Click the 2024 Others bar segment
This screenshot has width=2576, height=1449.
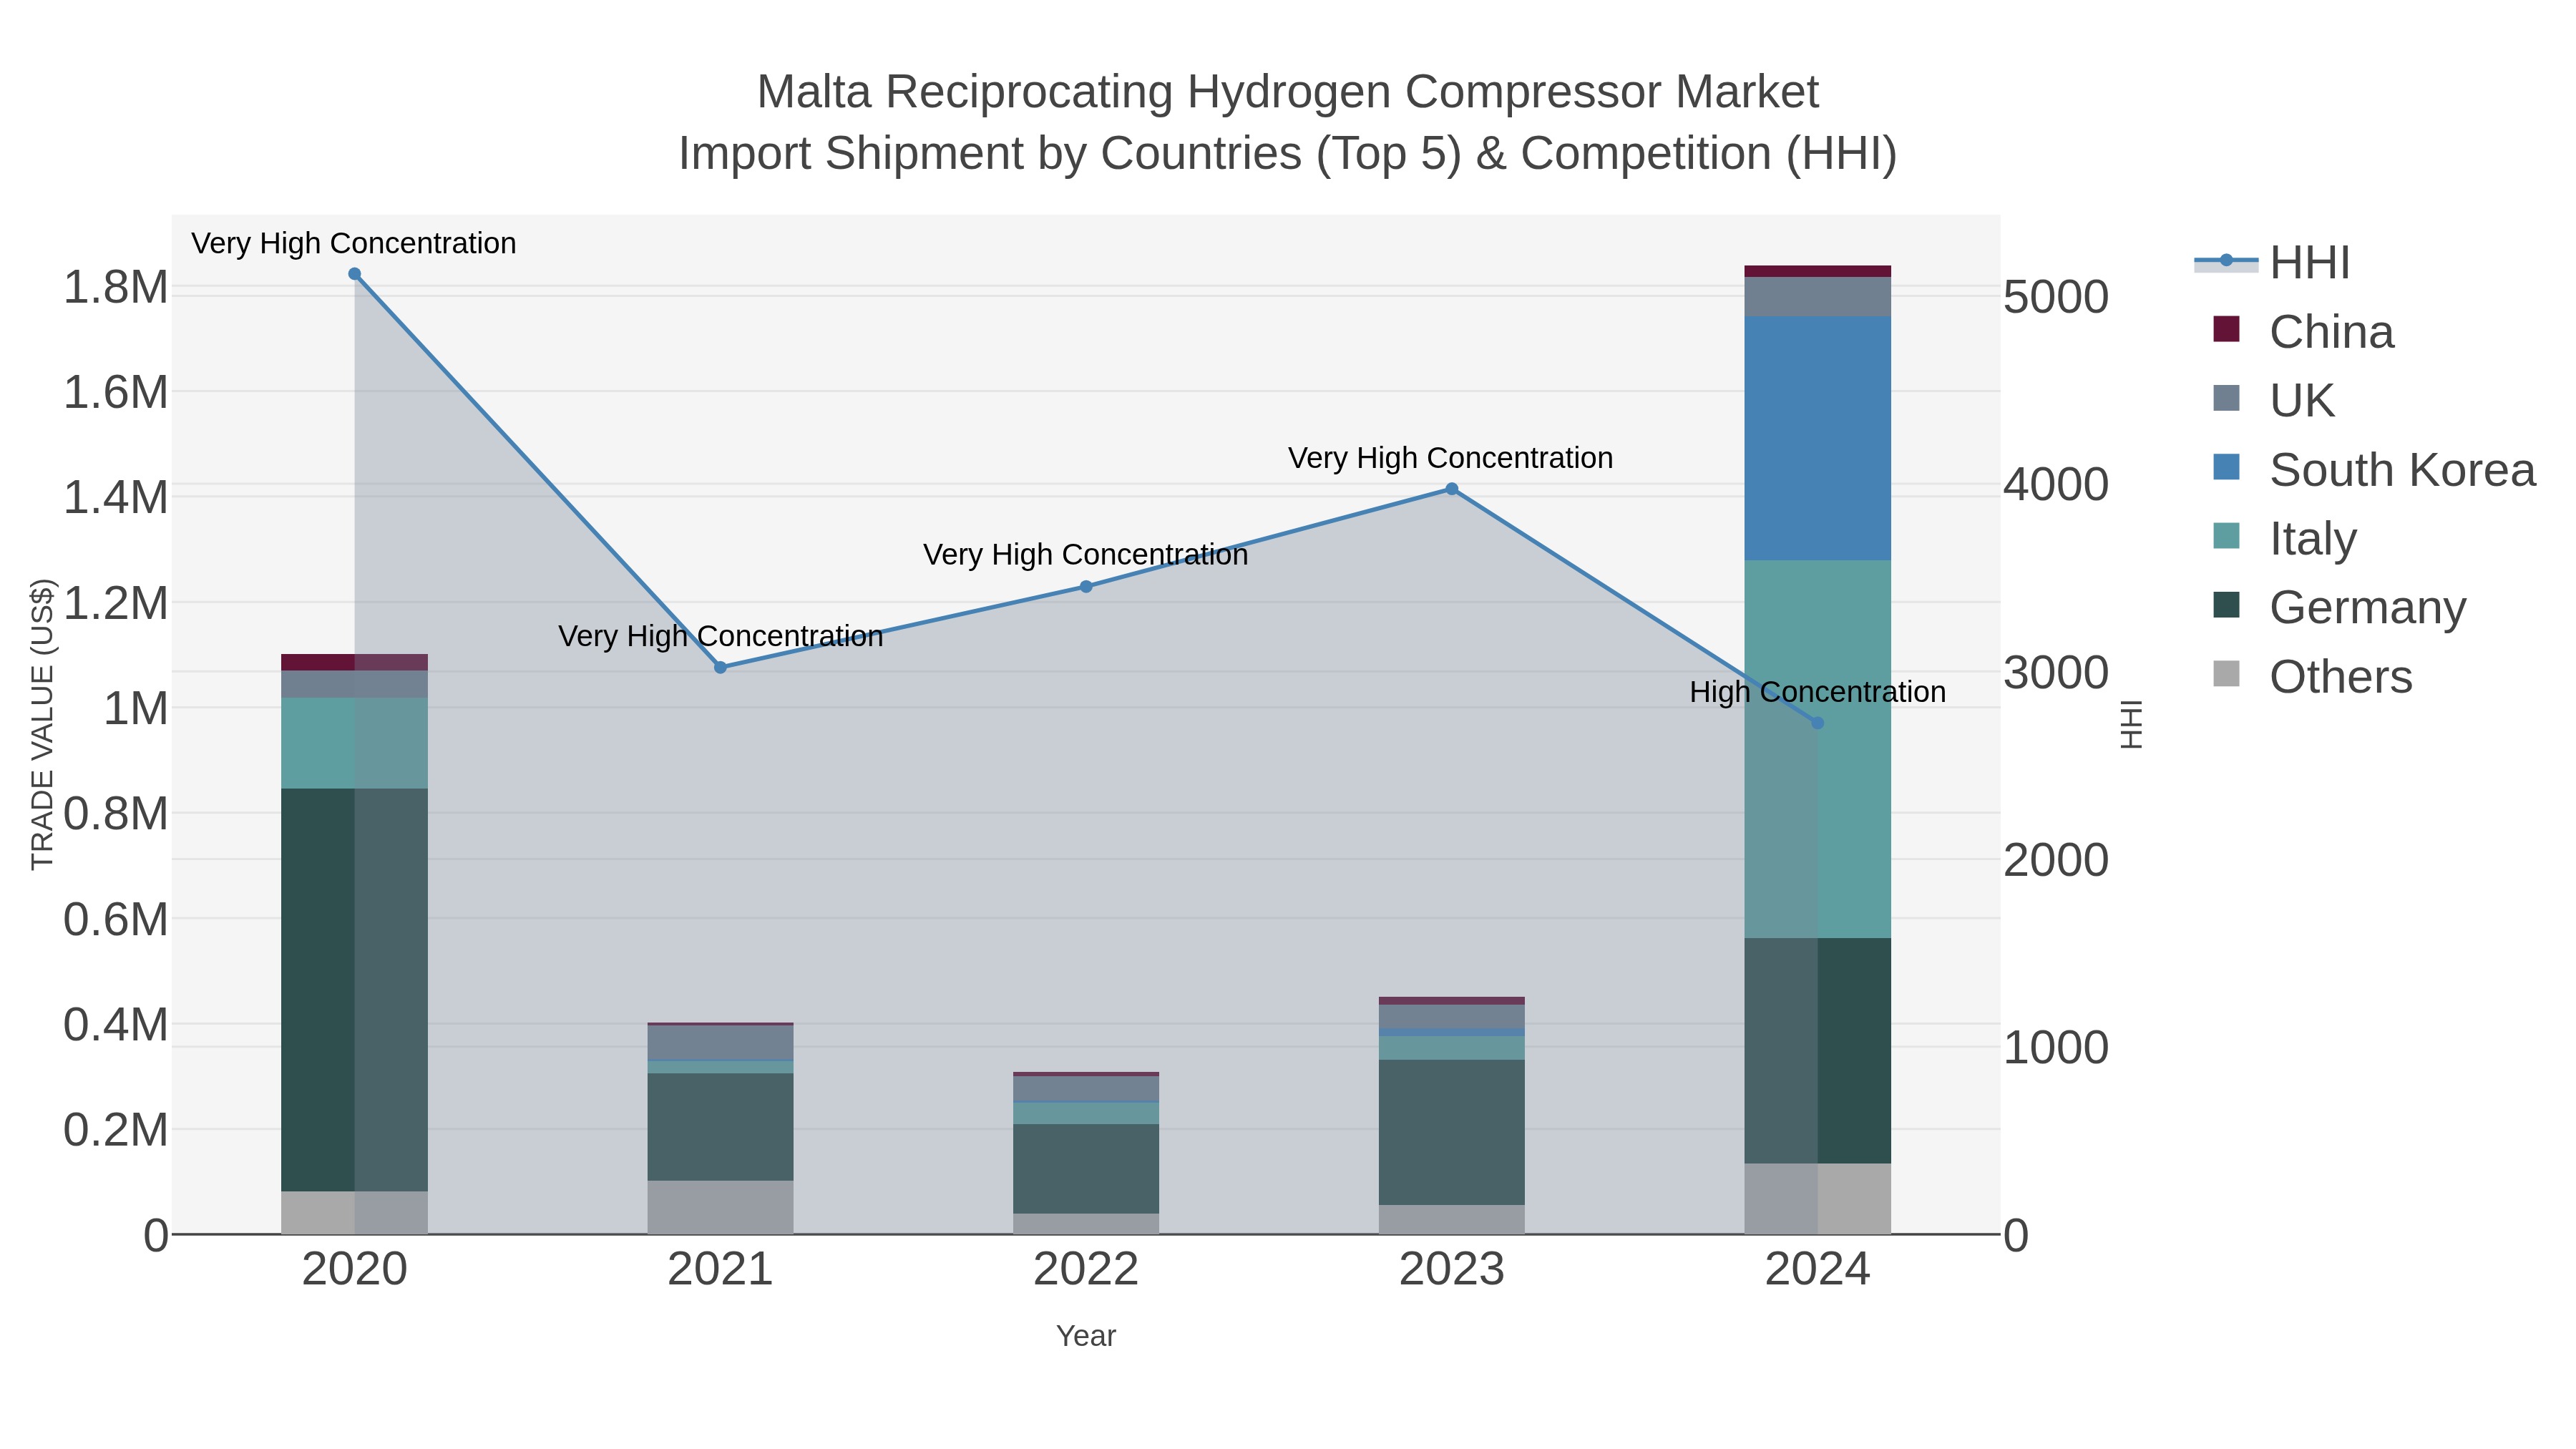(x=1818, y=1198)
